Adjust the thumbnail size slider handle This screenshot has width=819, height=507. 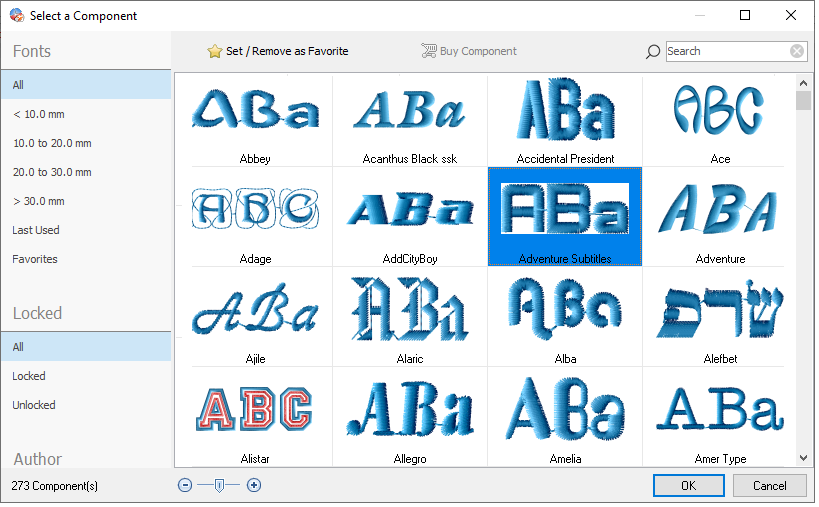coord(219,485)
